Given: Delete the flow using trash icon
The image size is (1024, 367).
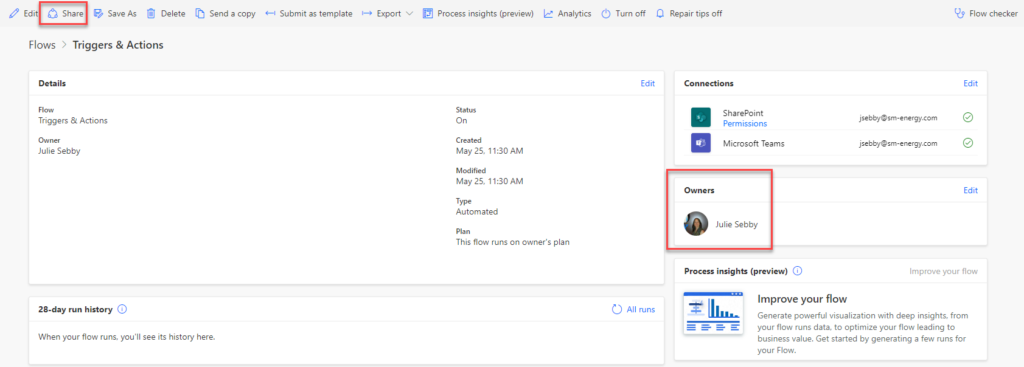Looking at the screenshot, I should [x=151, y=13].
